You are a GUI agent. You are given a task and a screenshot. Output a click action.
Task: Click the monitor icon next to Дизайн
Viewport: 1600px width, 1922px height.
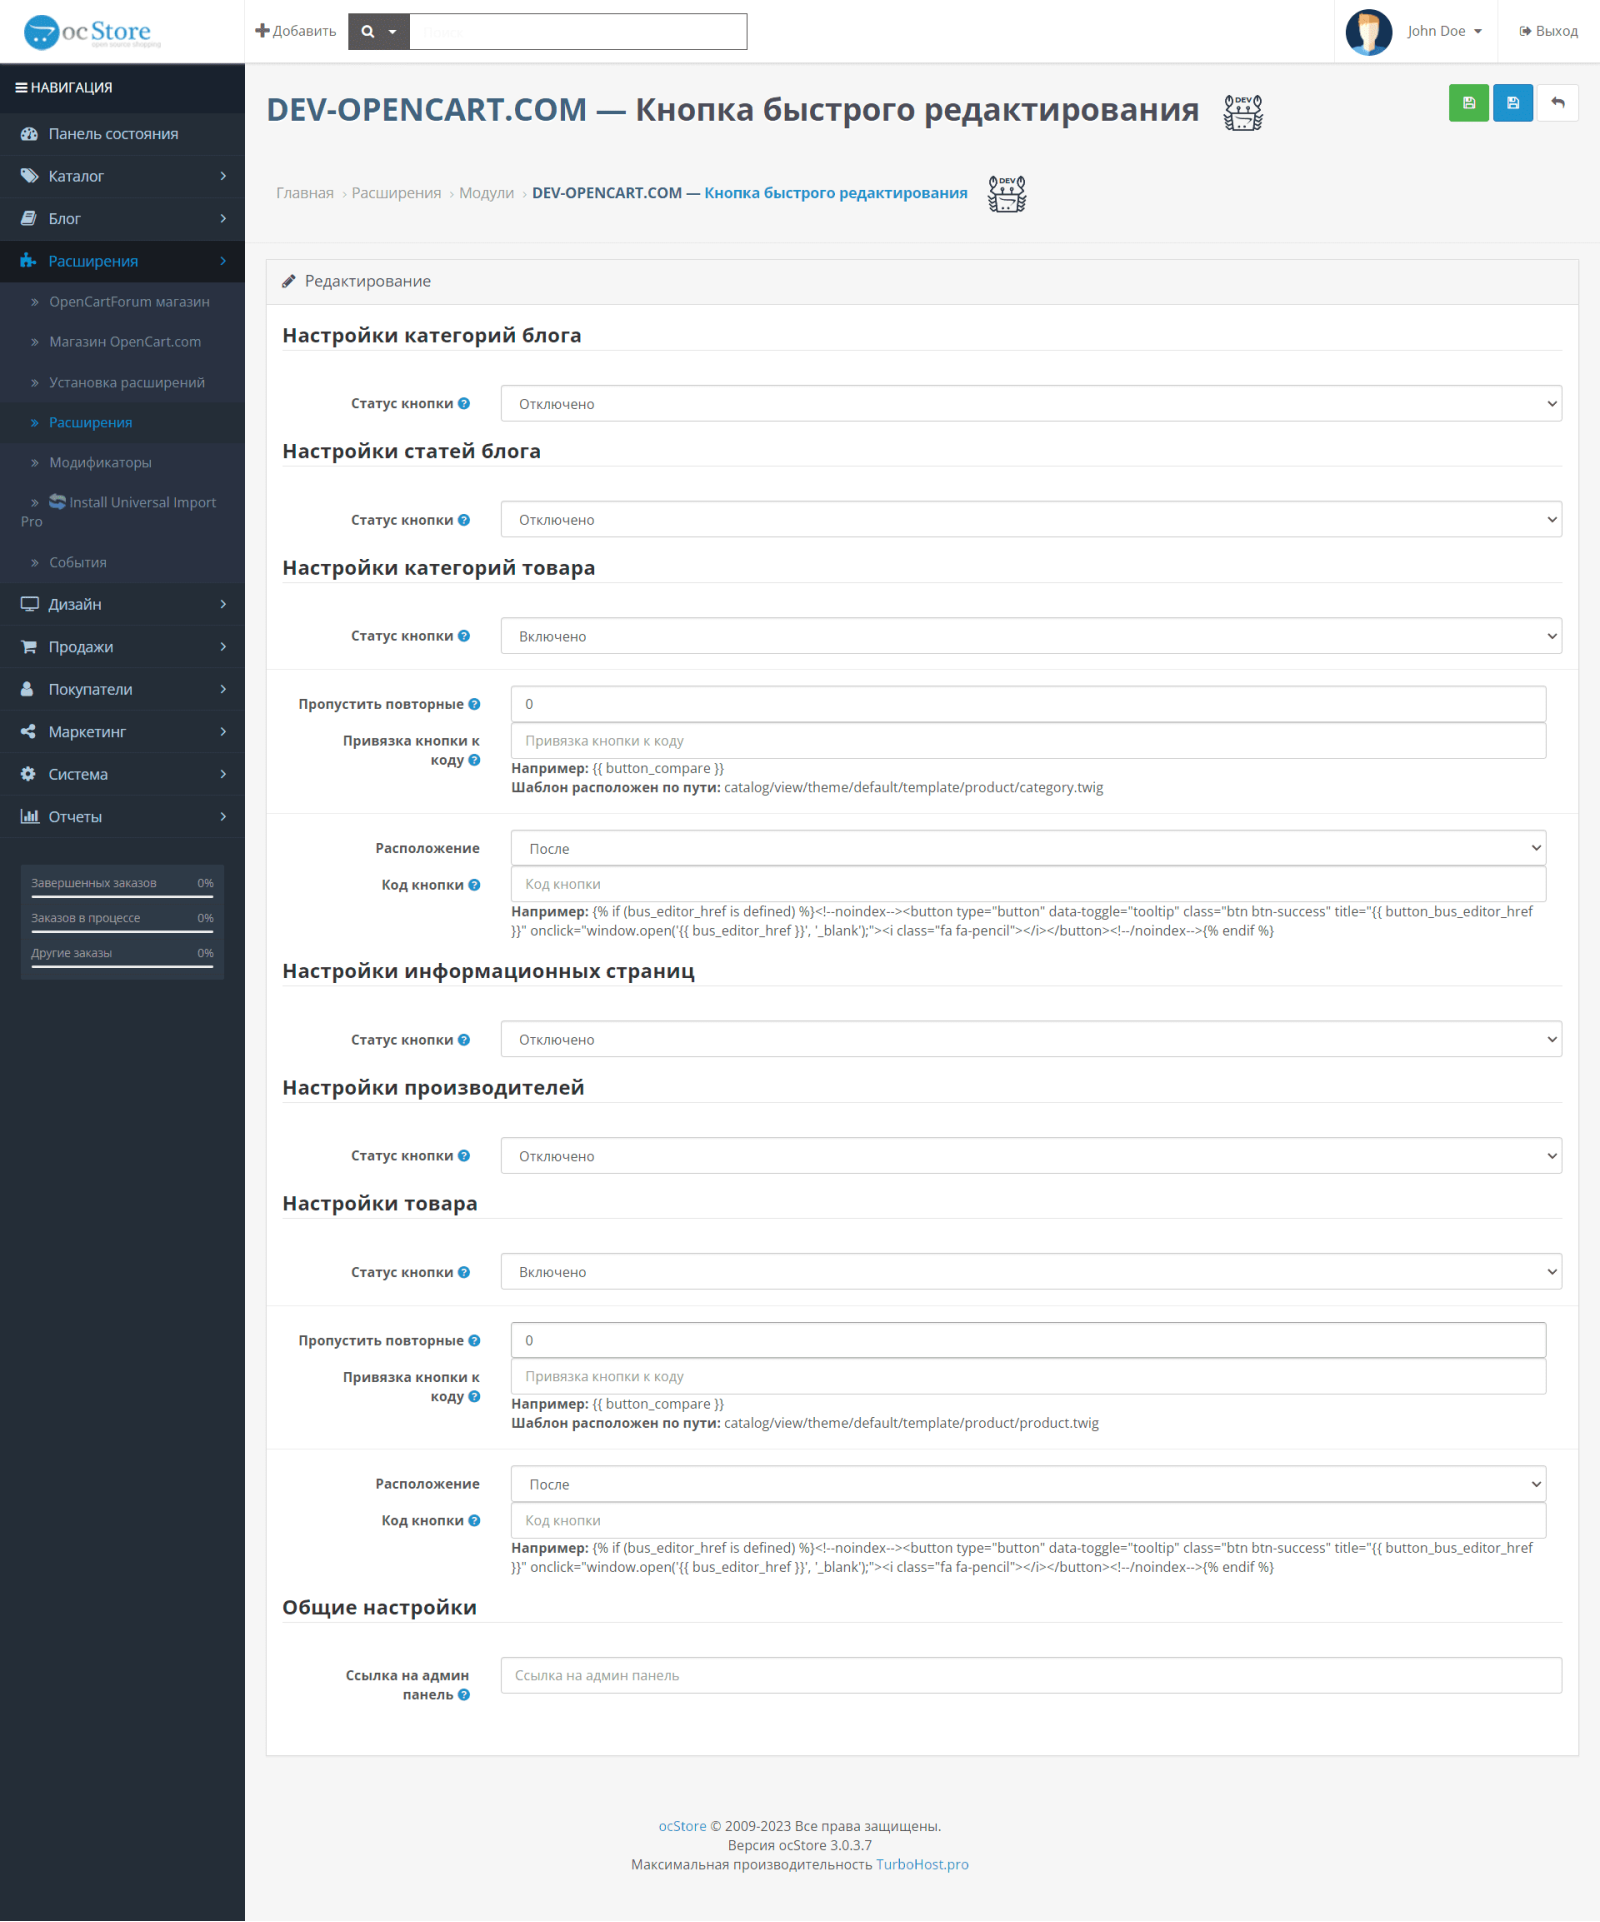29,604
